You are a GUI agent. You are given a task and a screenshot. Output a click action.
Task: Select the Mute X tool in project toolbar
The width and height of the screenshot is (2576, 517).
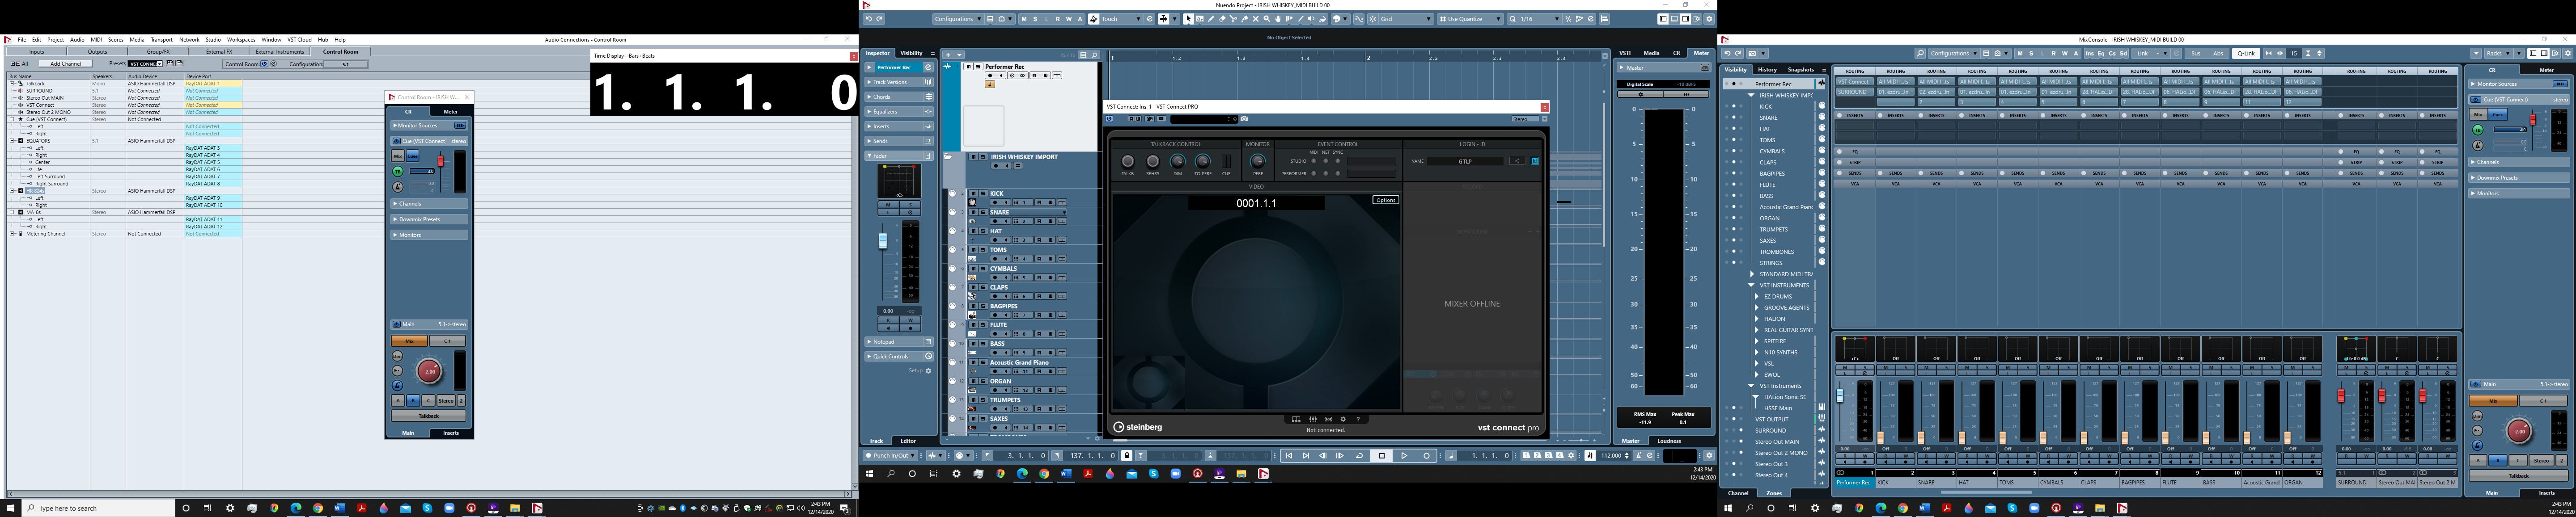click(x=1256, y=19)
